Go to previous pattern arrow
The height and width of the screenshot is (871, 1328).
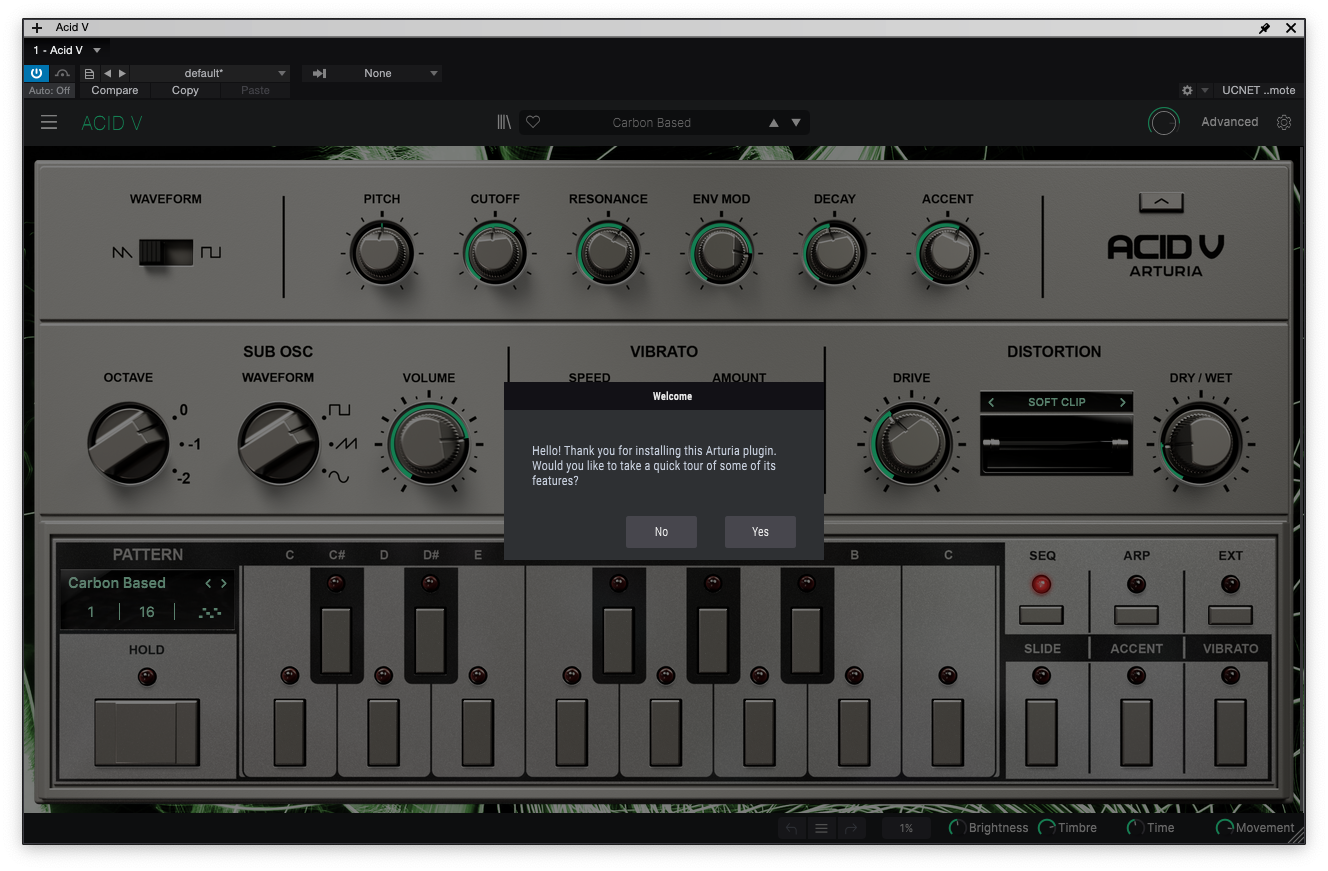click(208, 583)
